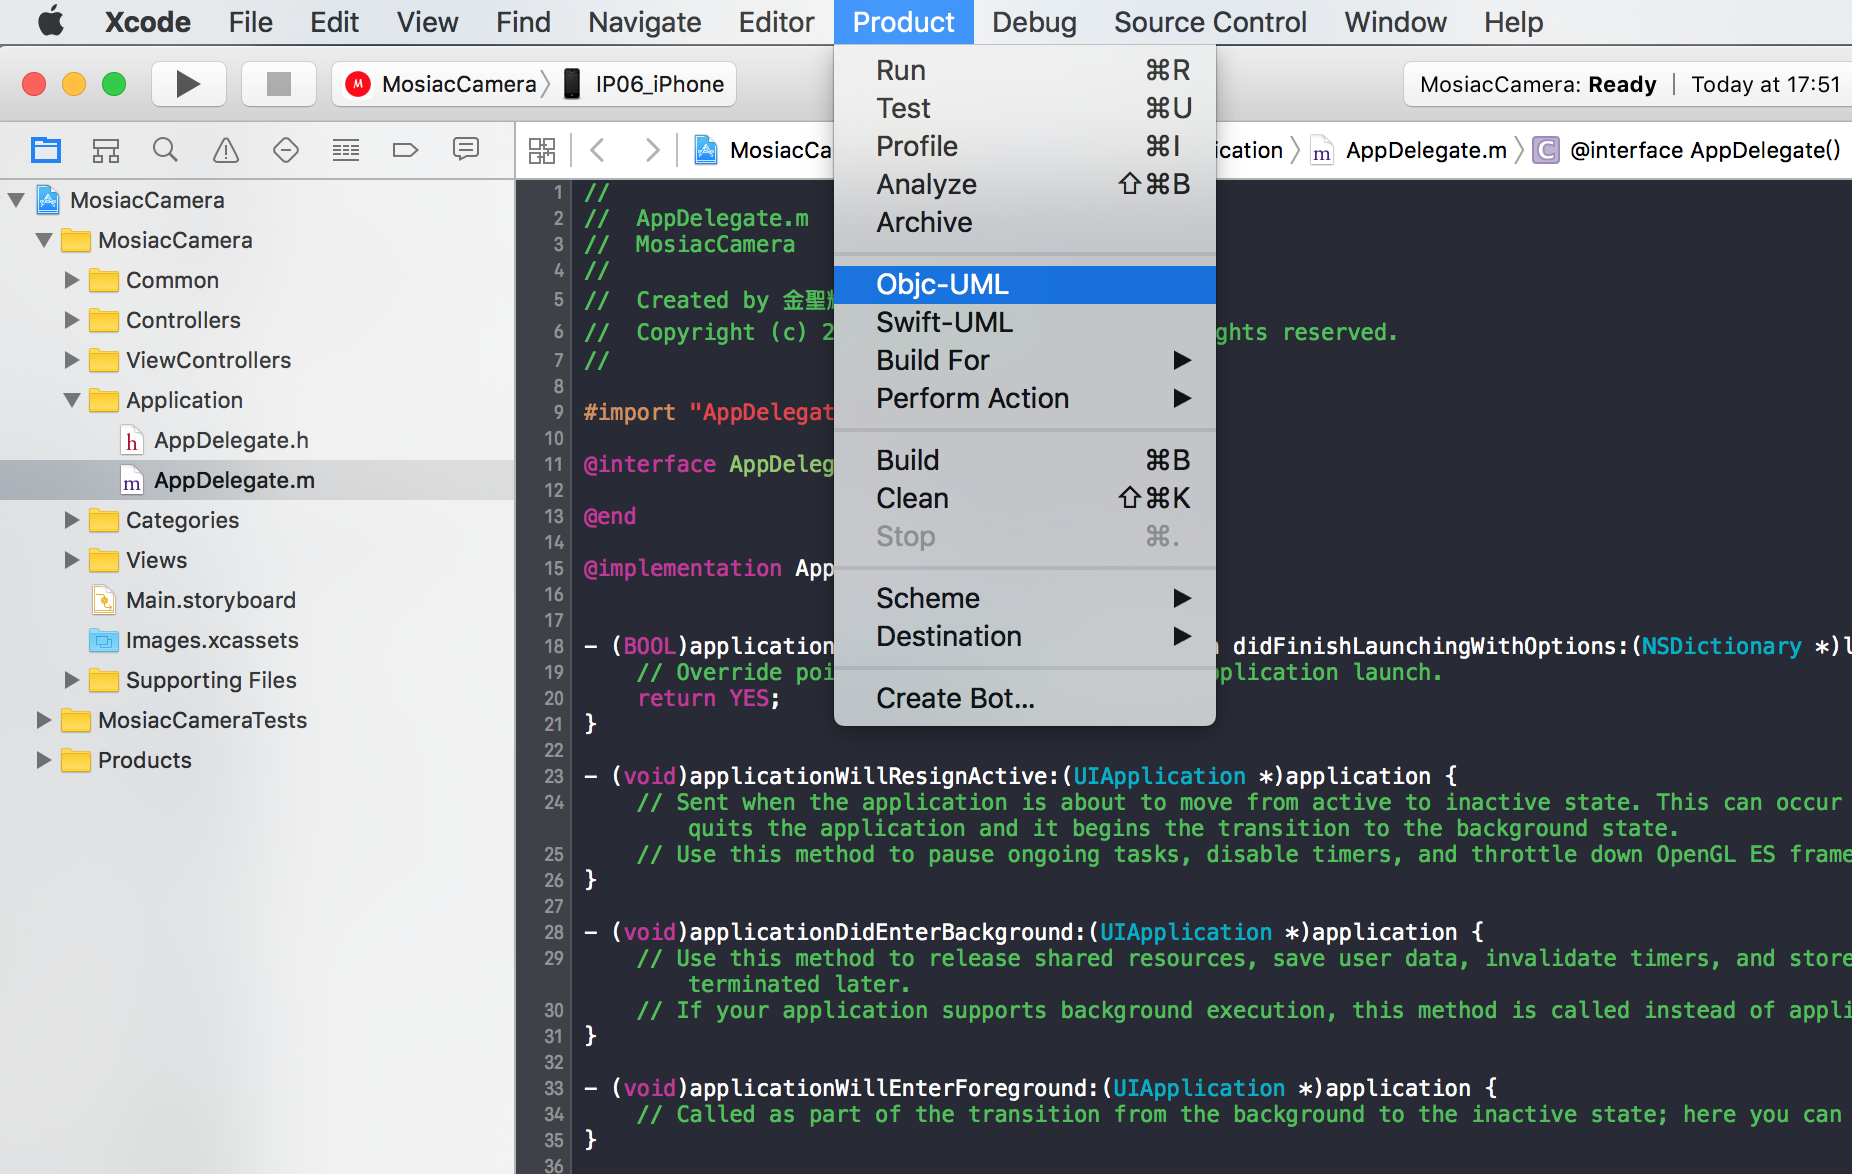This screenshot has width=1852, height=1174.
Task: Expand the Views folder
Action: pyautogui.click(x=72, y=560)
